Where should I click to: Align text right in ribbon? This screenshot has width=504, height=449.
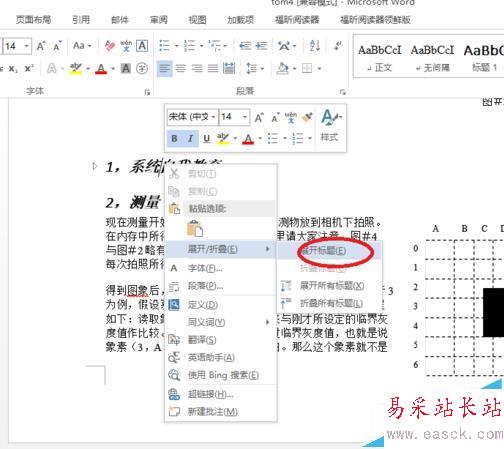[x=197, y=69]
